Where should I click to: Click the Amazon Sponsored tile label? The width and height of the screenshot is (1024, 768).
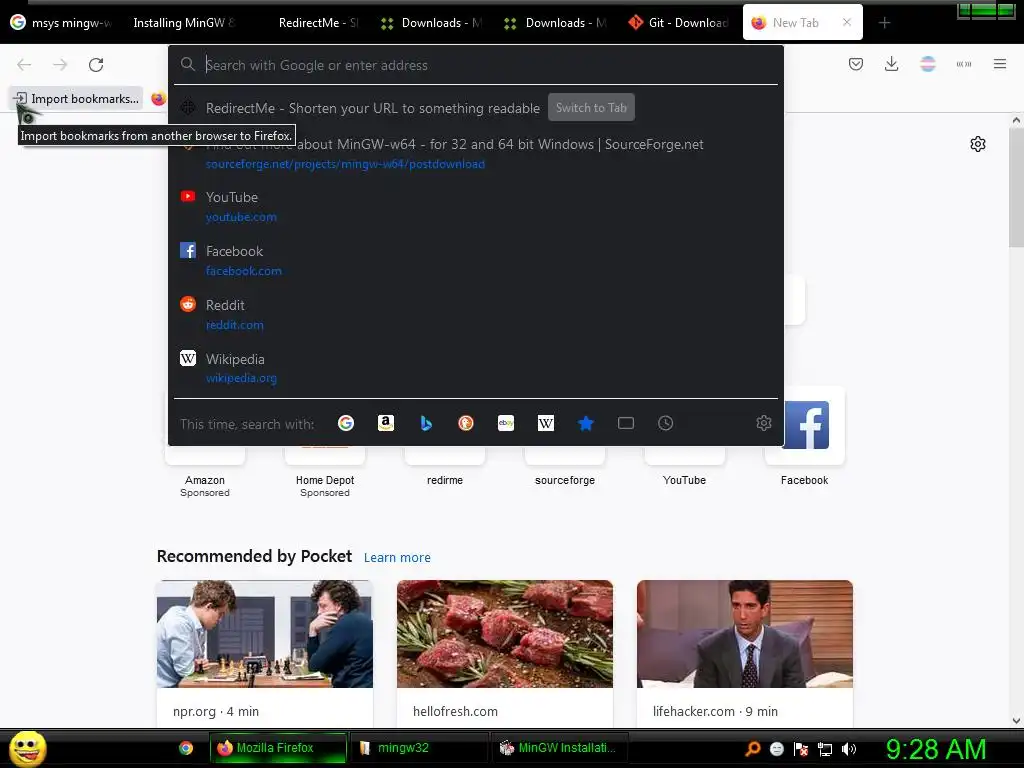[205, 486]
